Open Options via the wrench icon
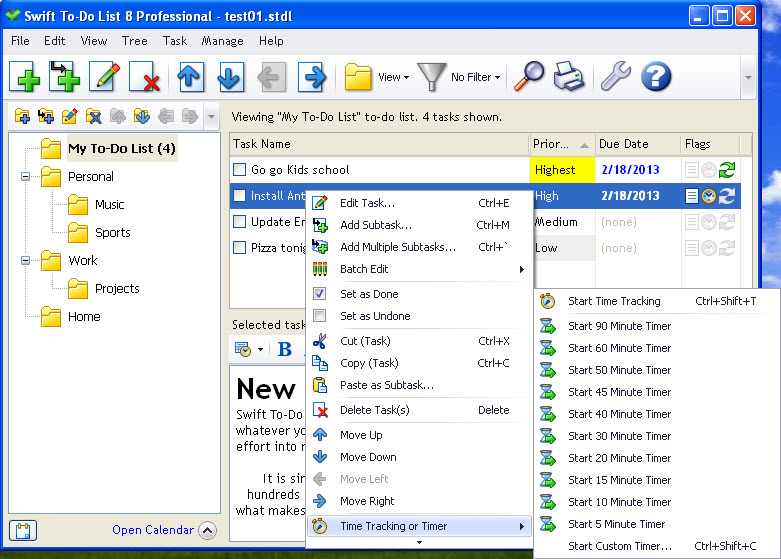This screenshot has width=781, height=559. (616, 76)
